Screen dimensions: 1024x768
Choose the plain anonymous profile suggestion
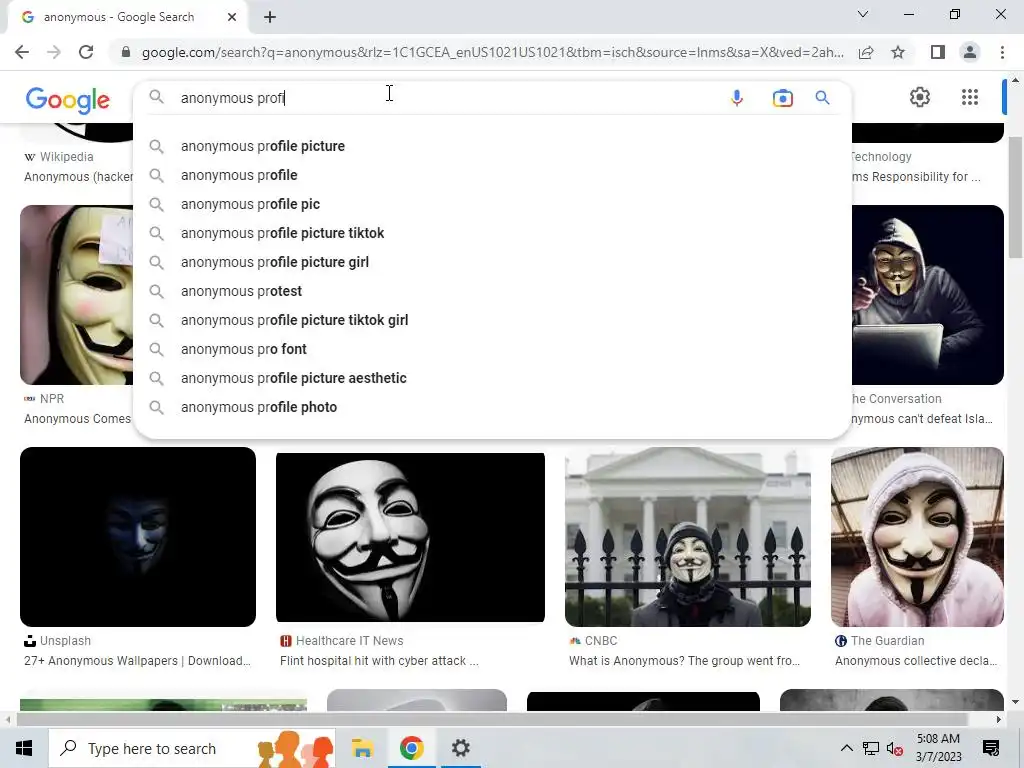pos(239,175)
